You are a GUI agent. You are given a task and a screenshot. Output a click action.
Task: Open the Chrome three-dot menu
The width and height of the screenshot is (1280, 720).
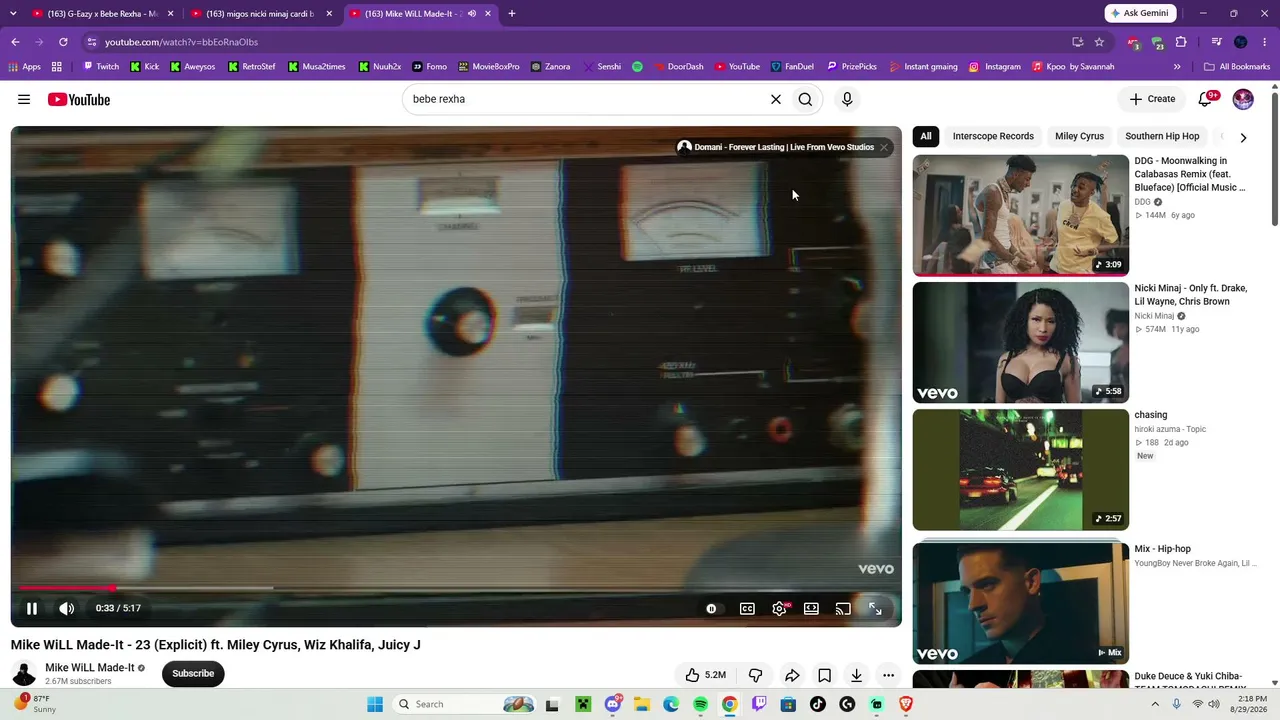click(x=1265, y=42)
